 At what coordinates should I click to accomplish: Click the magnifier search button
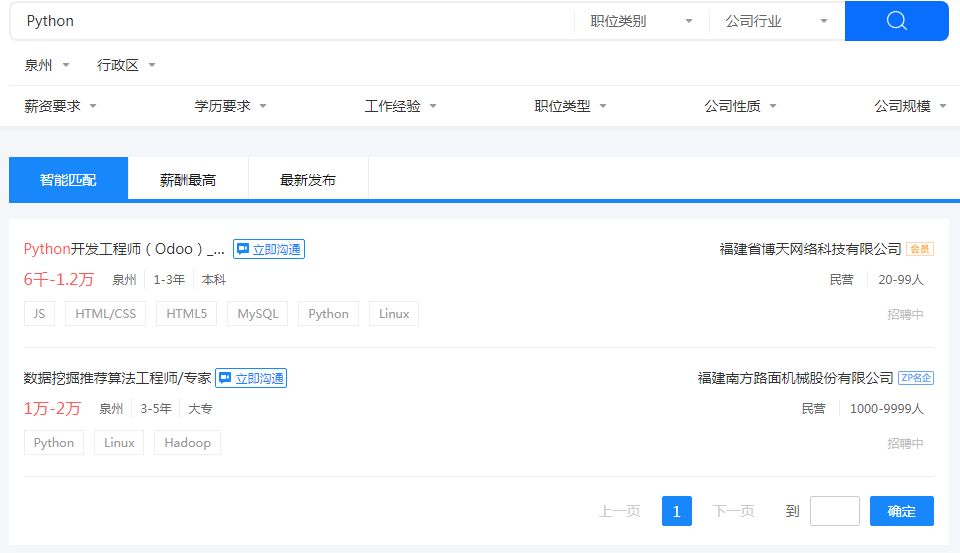click(x=896, y=21)
